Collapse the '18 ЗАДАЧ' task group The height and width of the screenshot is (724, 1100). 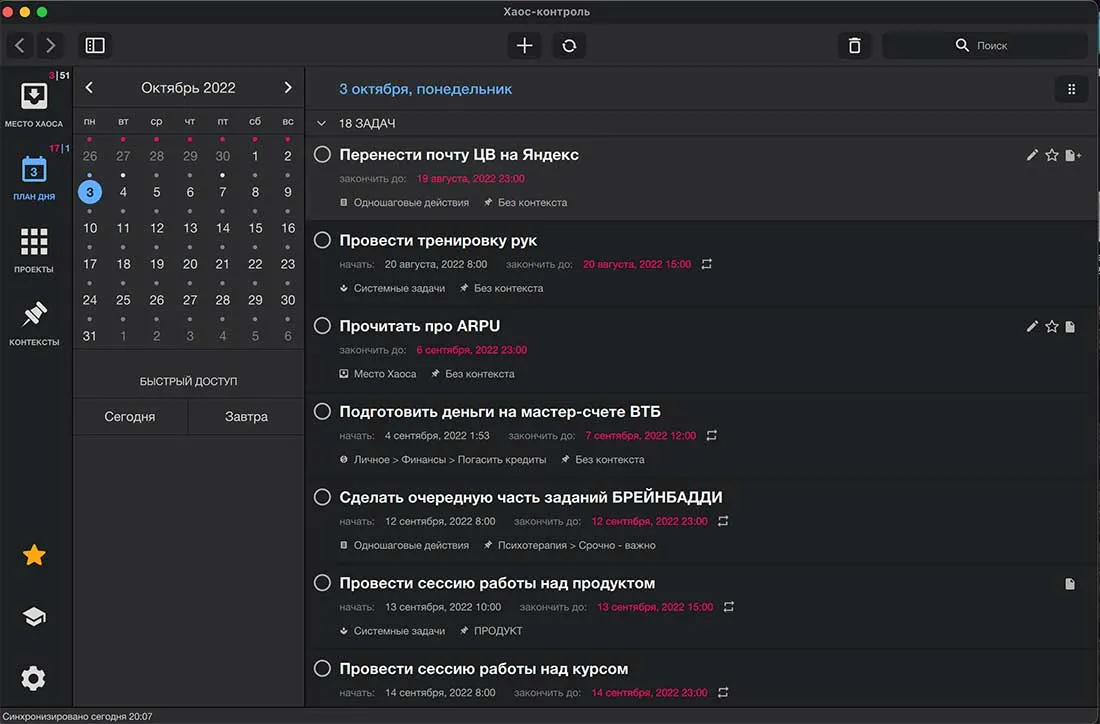[x=321, y=123]
